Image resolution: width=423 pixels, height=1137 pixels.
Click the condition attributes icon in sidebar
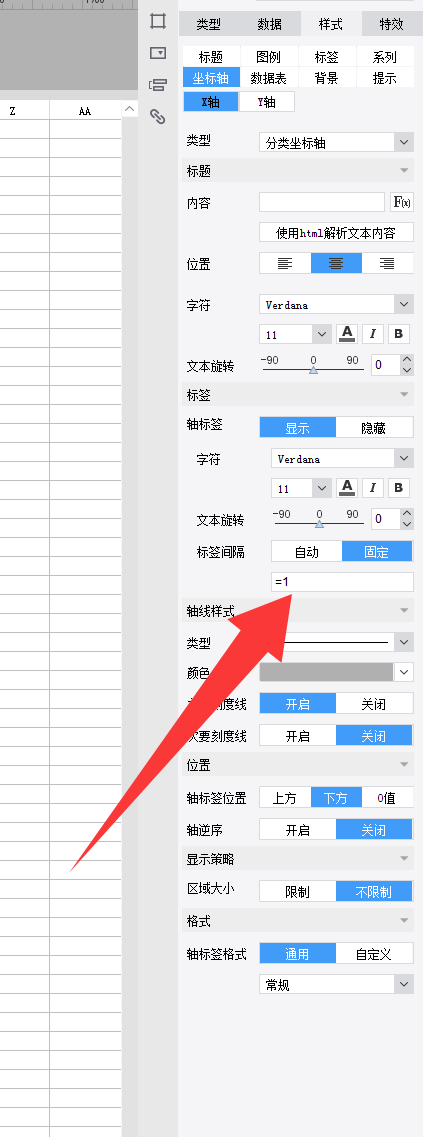click(x=157, y=85)
